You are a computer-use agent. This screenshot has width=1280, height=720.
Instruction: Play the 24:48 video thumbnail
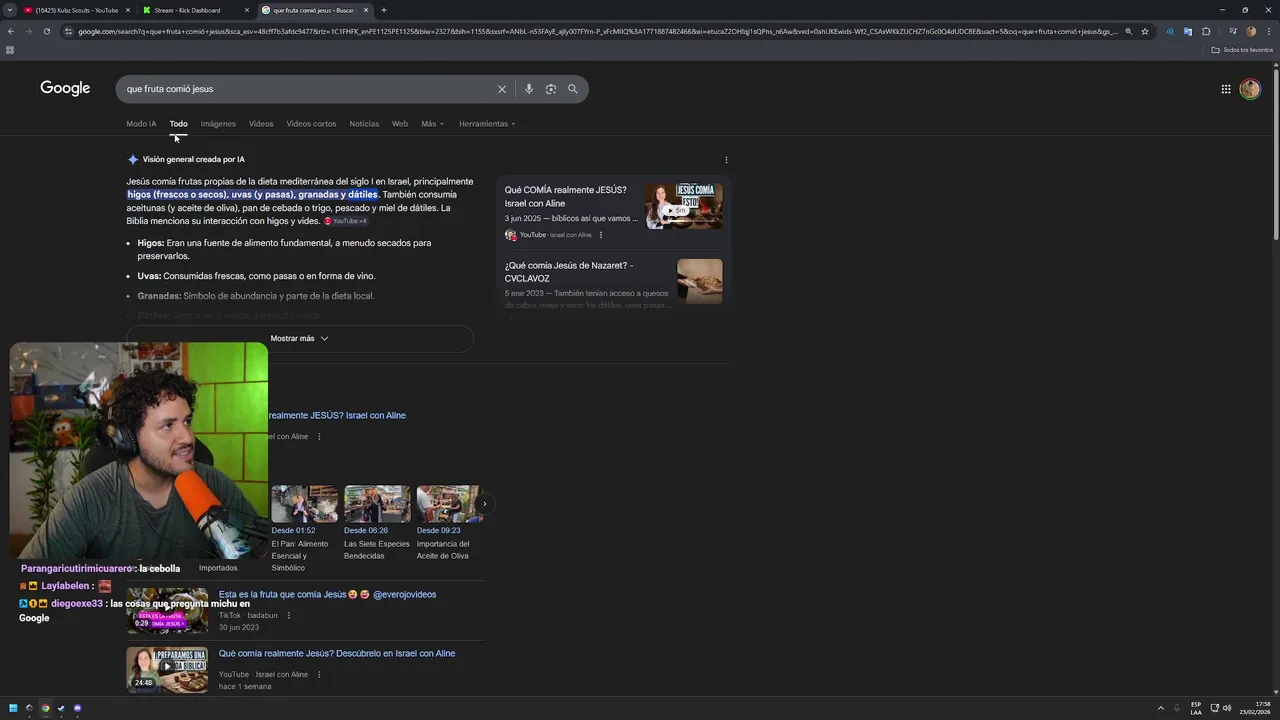click(x=167, y=670)
